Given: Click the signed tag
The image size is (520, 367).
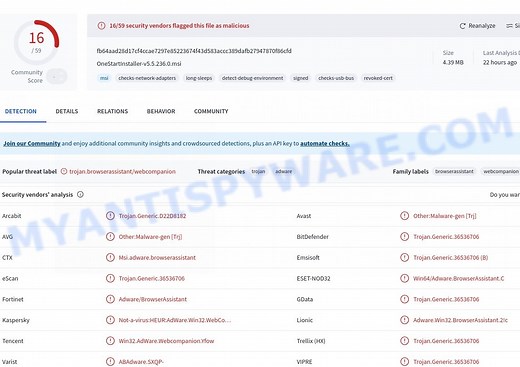Looking at the screenshot, I should [x=301, y=78].
